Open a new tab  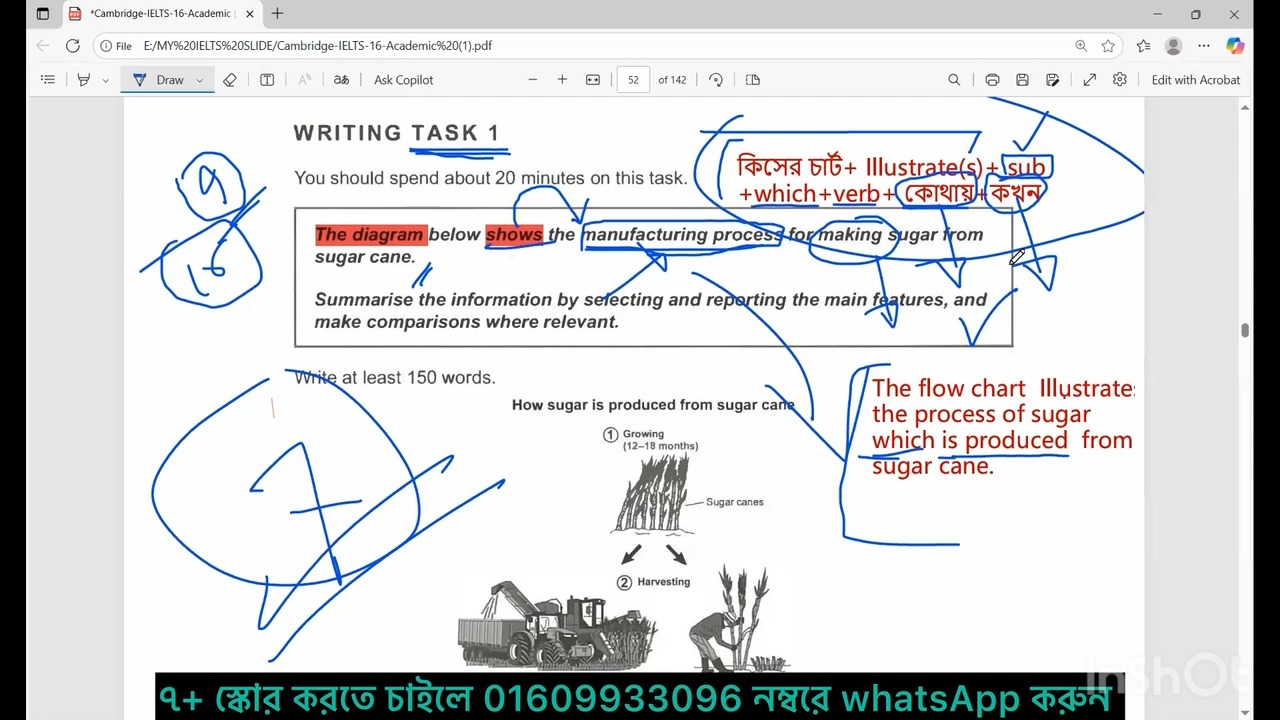point(277,14)
